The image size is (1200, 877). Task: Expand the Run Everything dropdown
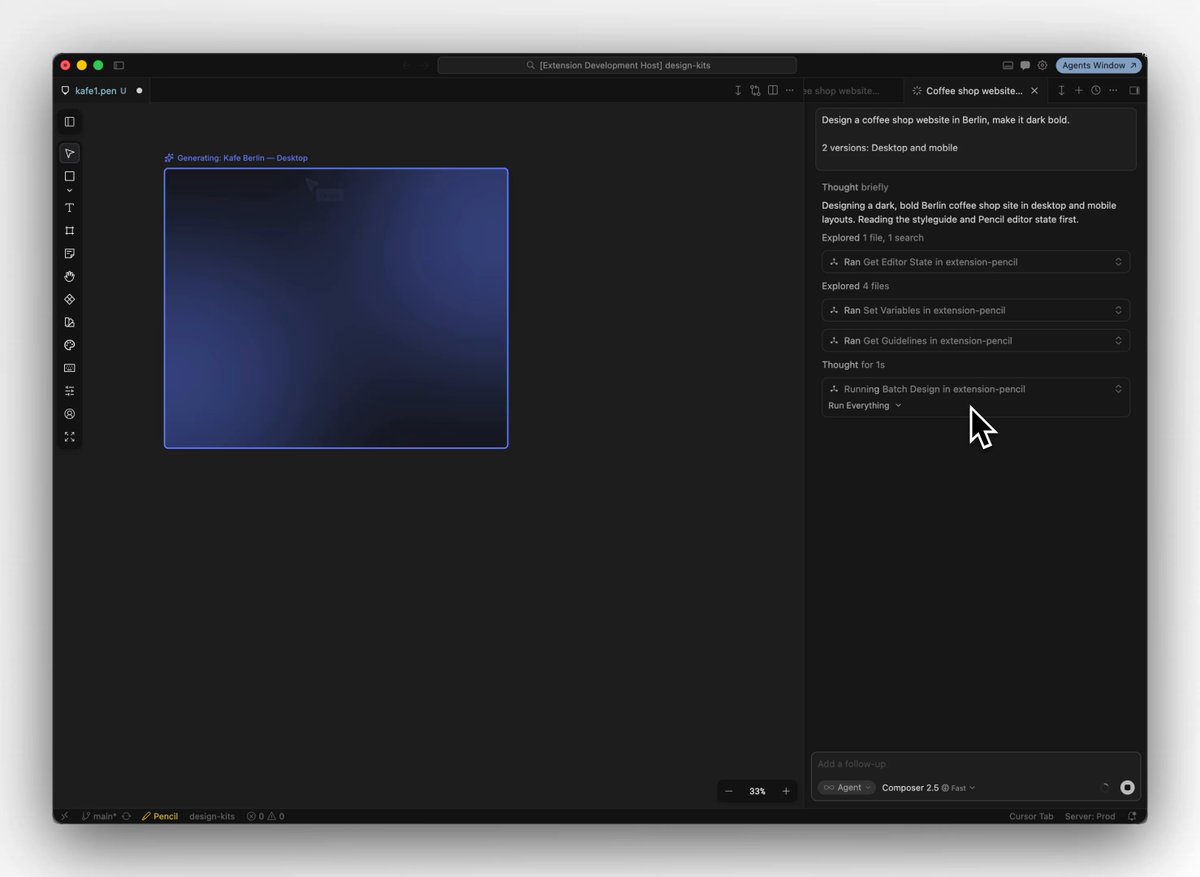865,406
